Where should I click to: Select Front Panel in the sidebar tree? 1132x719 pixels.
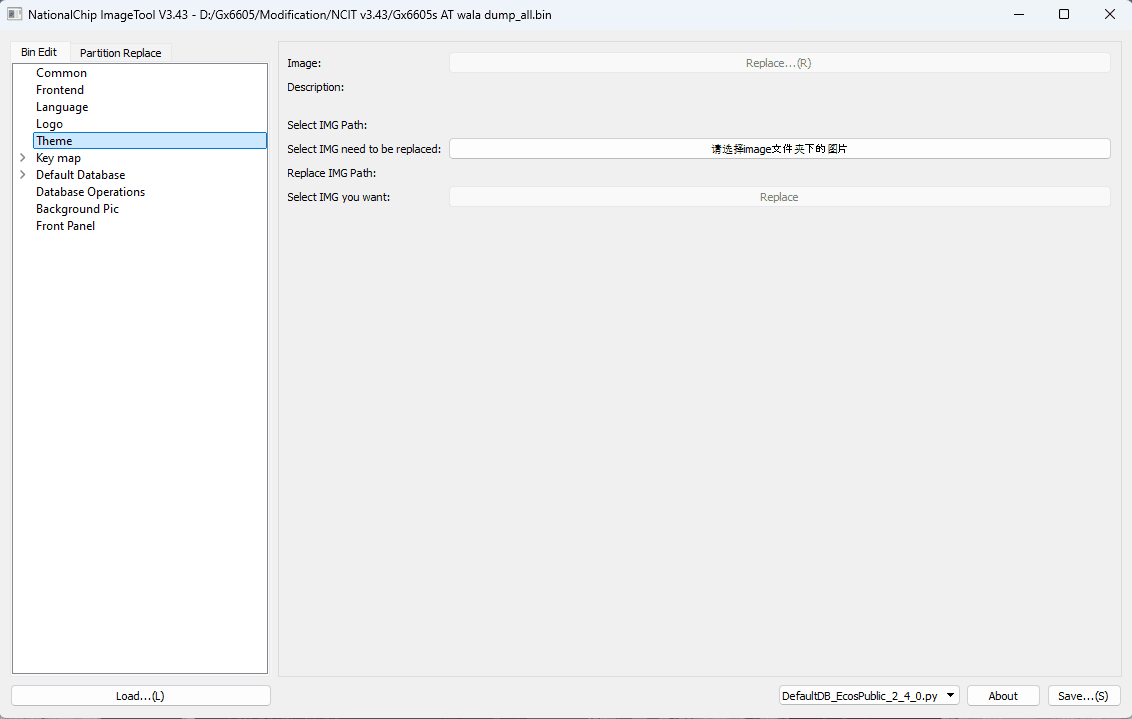pyautogui.click(x=65, y=225)
